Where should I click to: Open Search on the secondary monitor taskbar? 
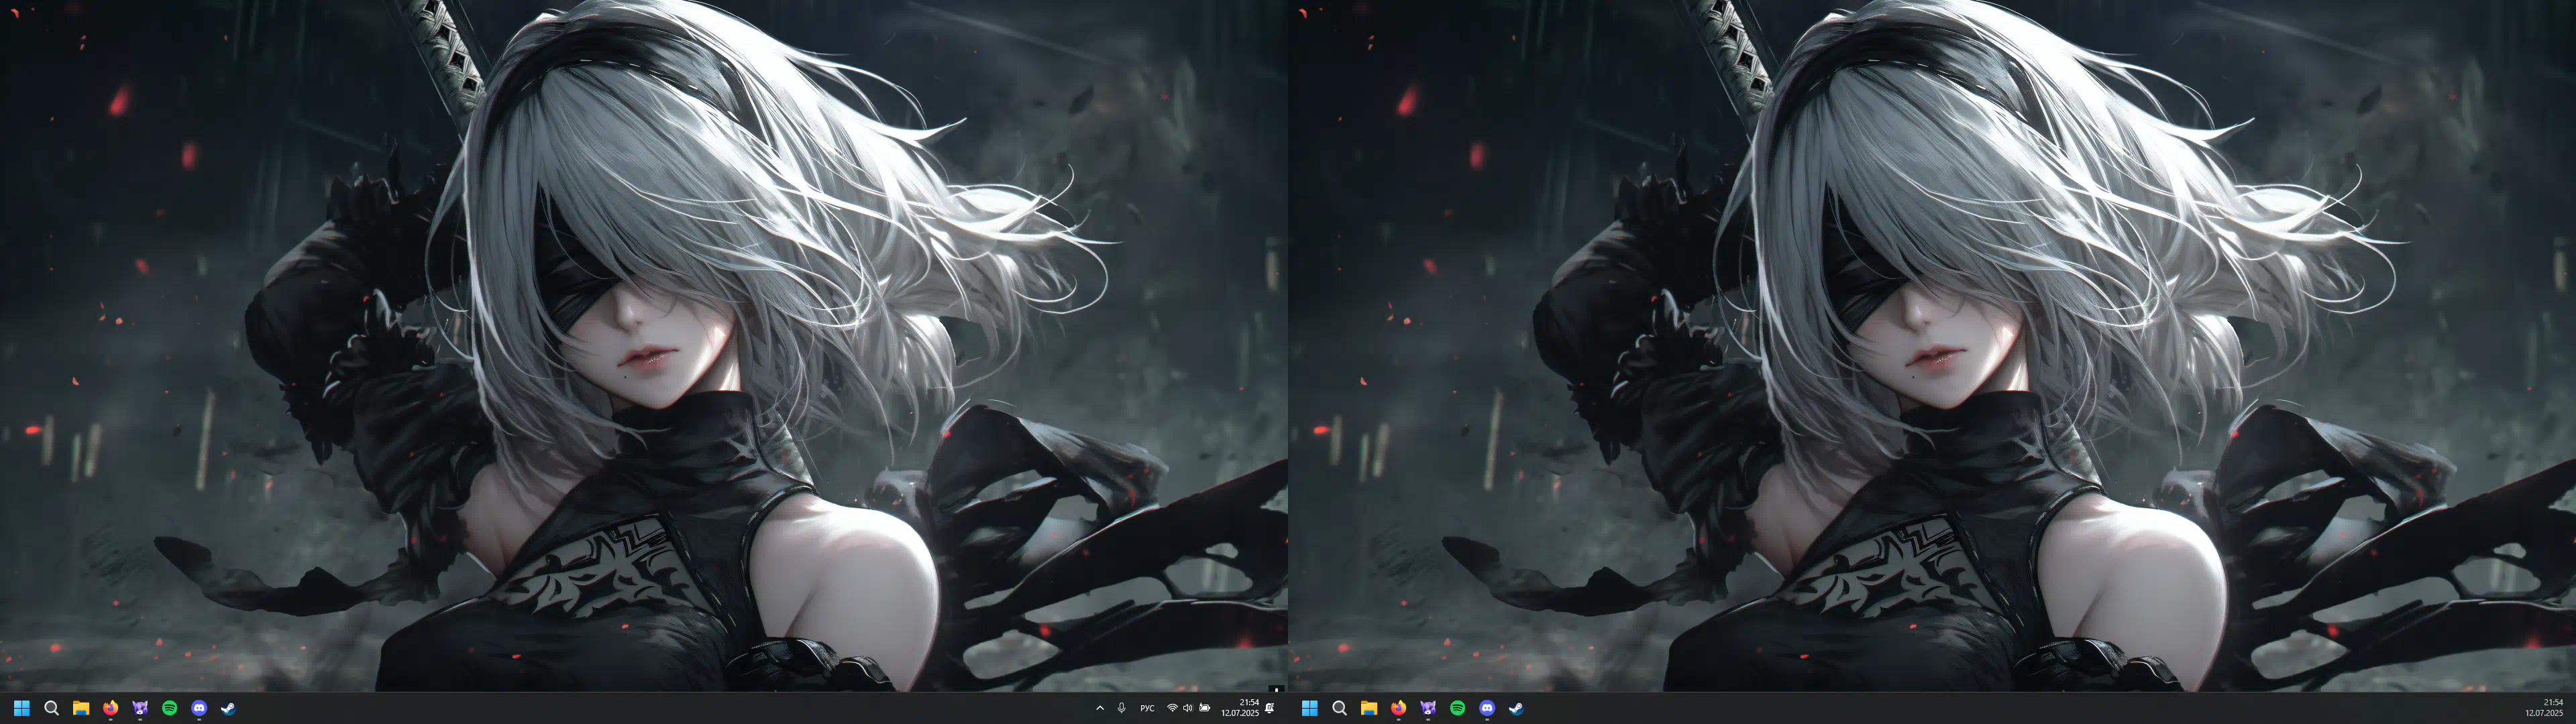coord(1339,708)
